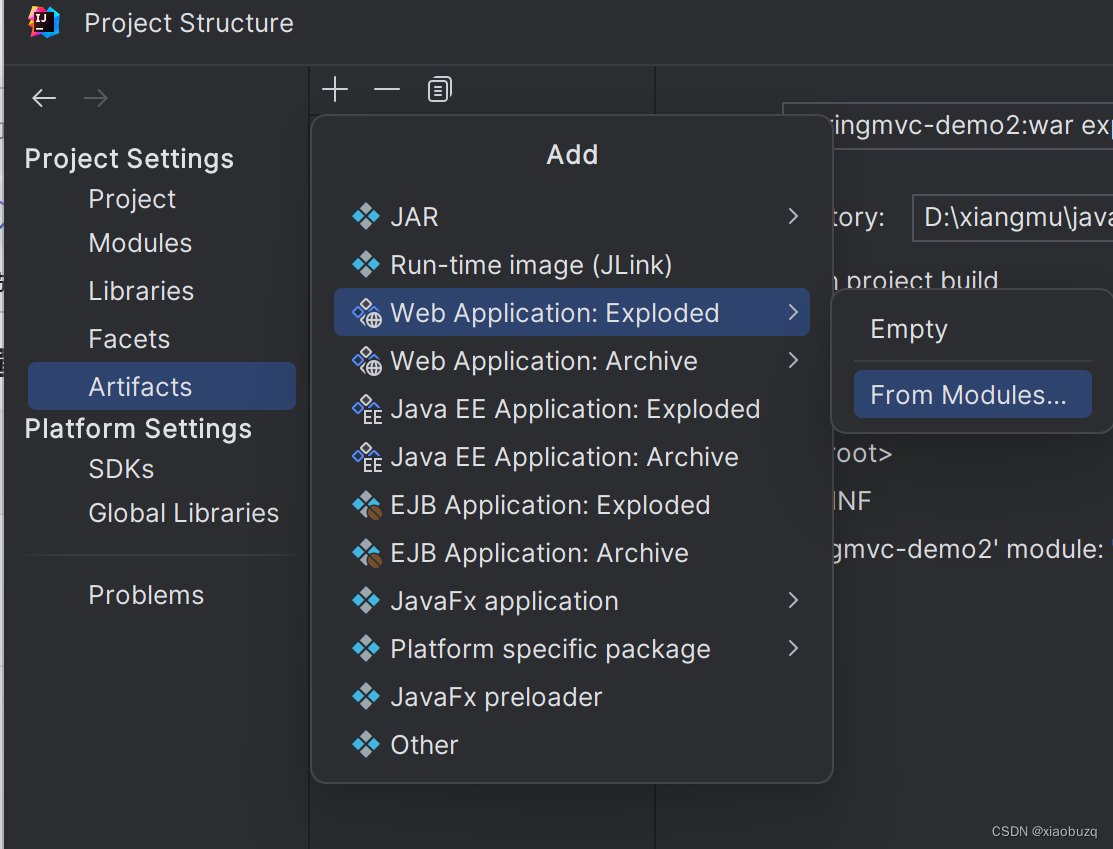Click the JAR artifact icon

coord(366,217)
